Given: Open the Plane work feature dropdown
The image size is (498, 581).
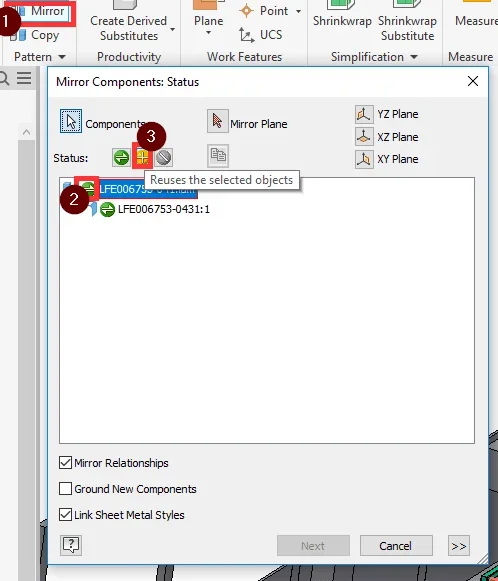Looking at the screenshot, I should (x=208, y=33).
